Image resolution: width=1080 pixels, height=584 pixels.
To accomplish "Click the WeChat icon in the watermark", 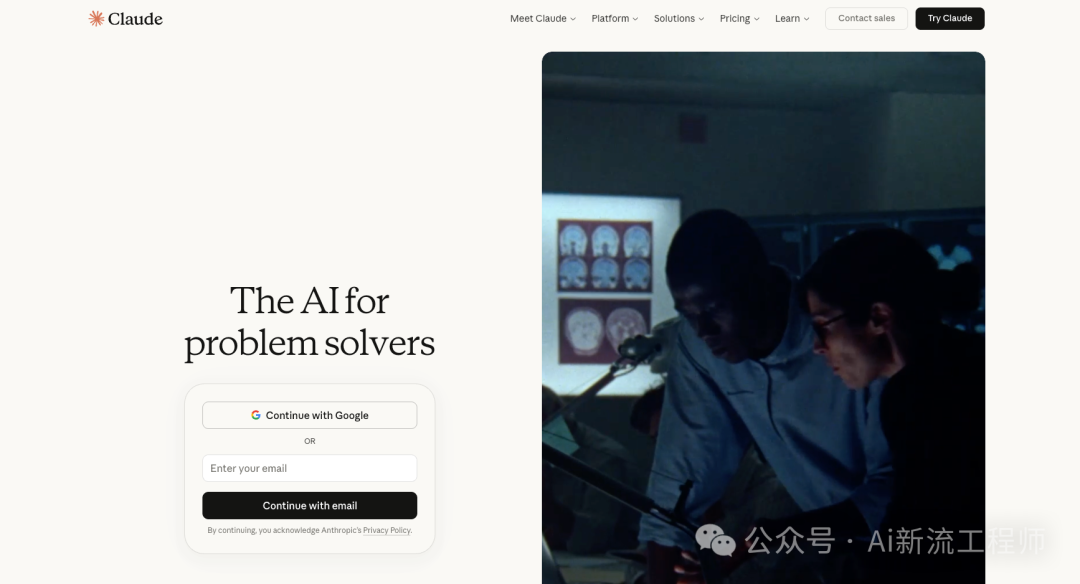I will click(715, 540).
